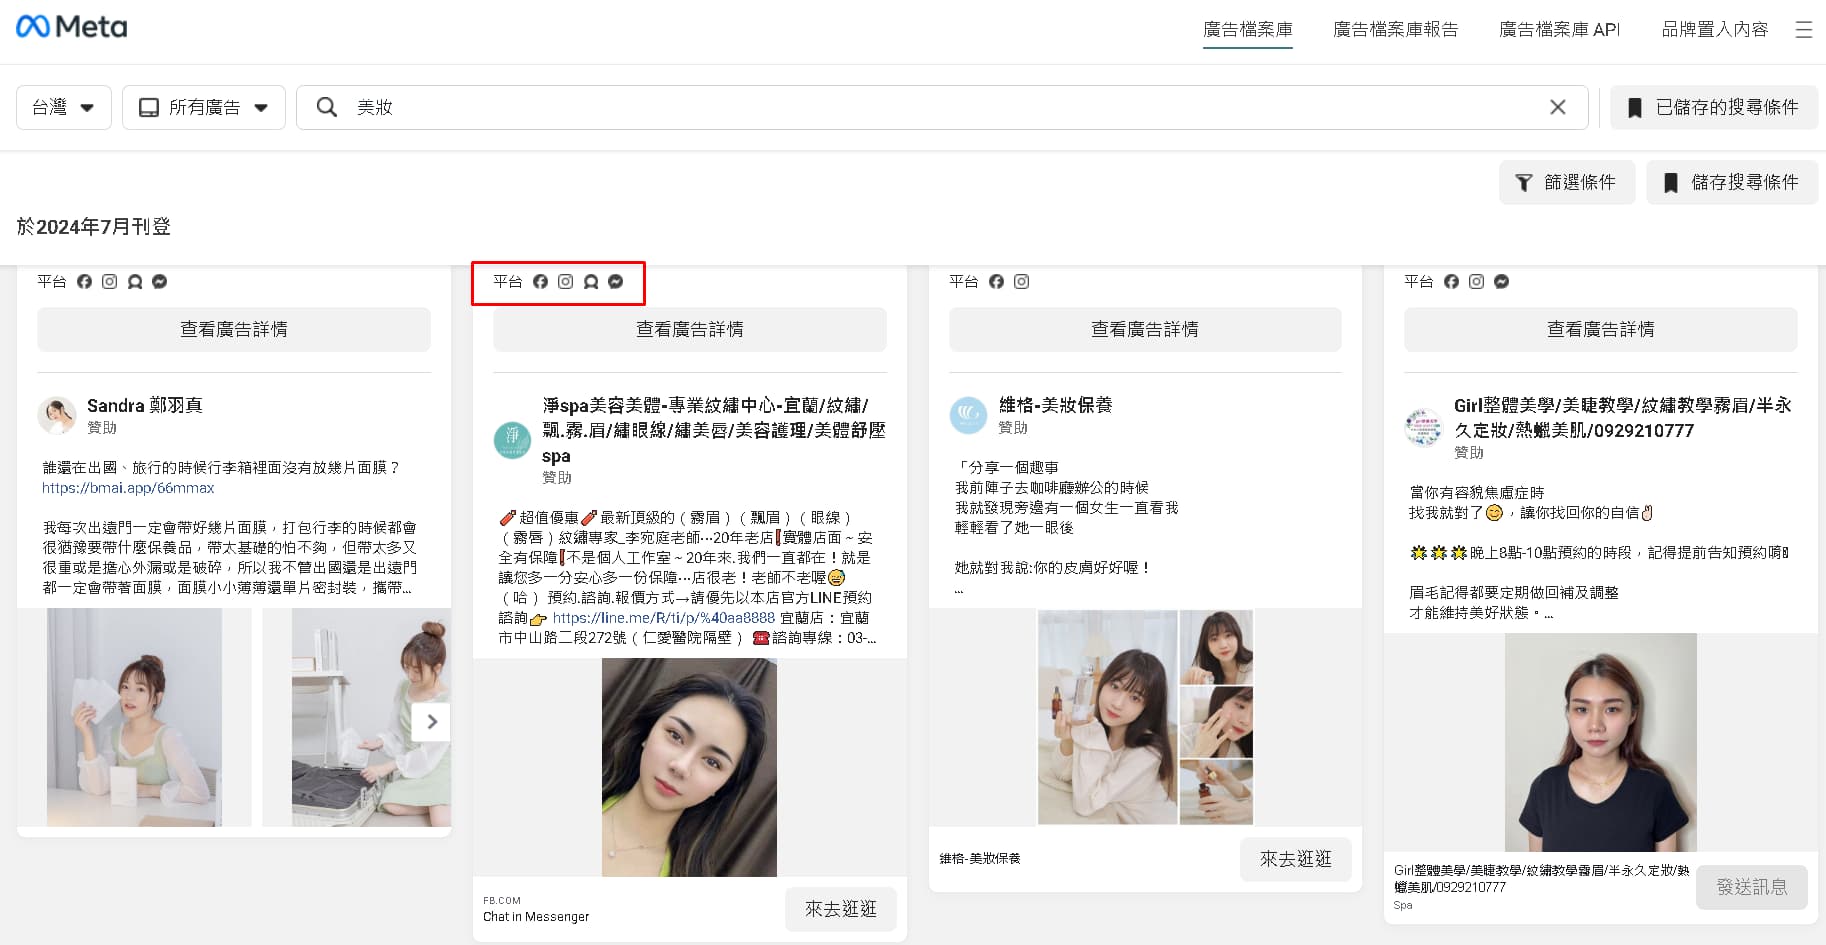1826x945 pixels.
Task: View ad details for the 維格-美妝保養 ad
Action: click(1145, 329)
